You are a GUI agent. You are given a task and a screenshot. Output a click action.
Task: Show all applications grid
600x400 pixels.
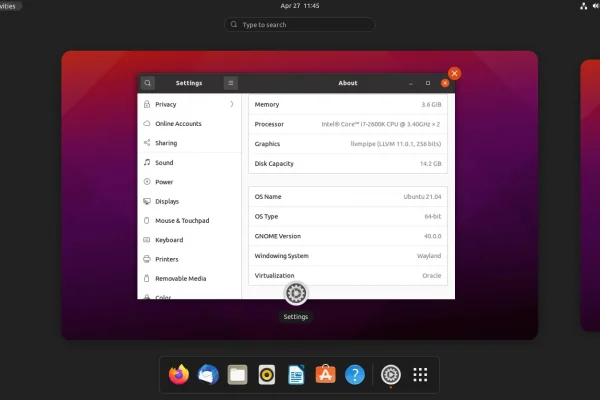420,374
